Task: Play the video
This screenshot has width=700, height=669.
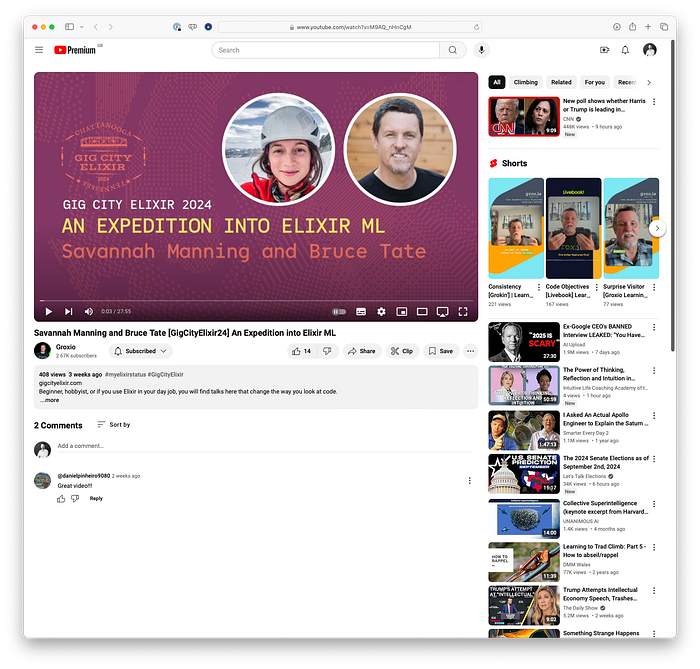Action: tap(49, 312)
